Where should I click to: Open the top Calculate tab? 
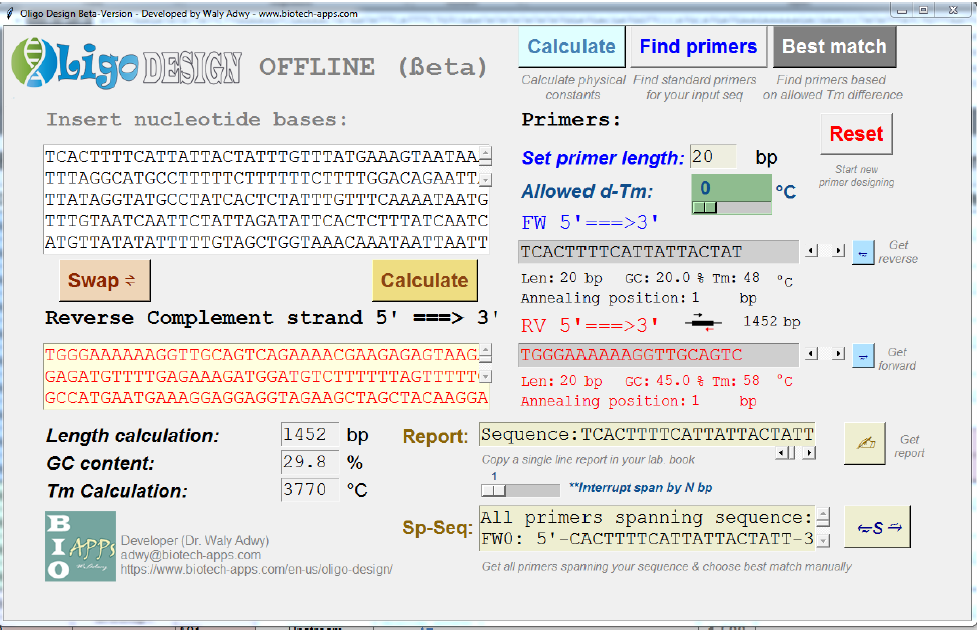click(571, 47)
